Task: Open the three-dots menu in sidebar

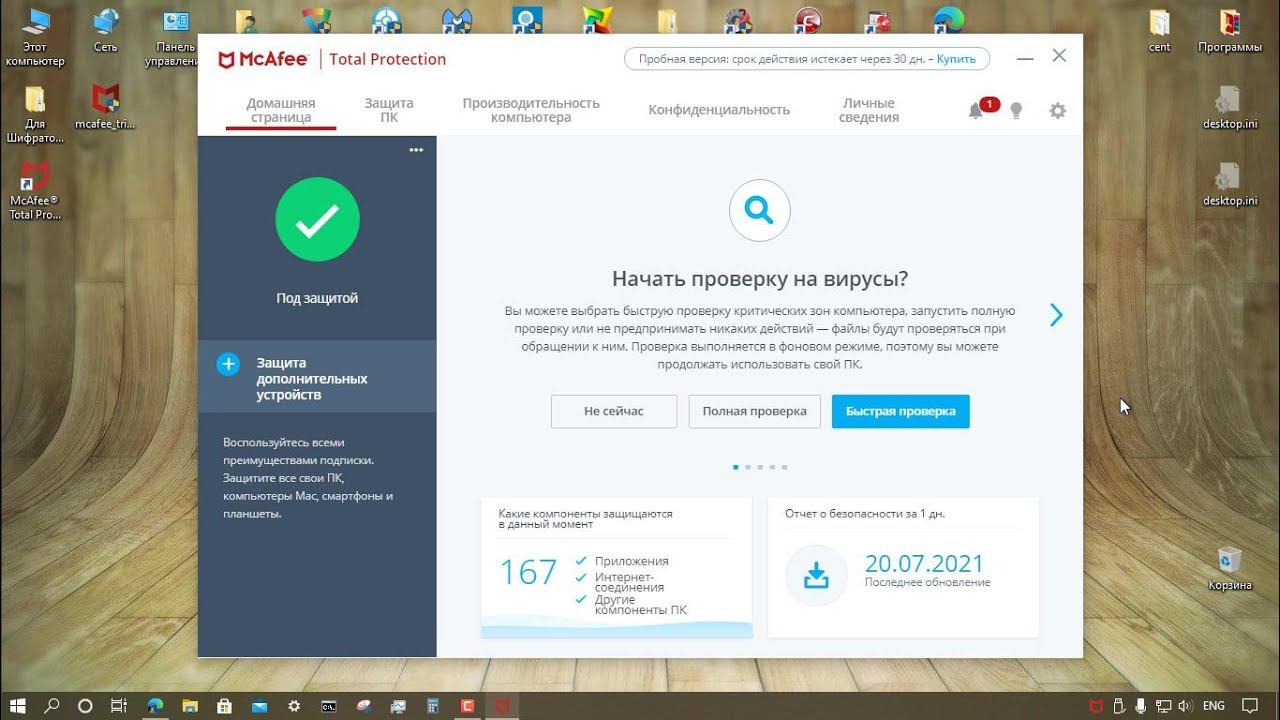Action: tap(416, 150)
